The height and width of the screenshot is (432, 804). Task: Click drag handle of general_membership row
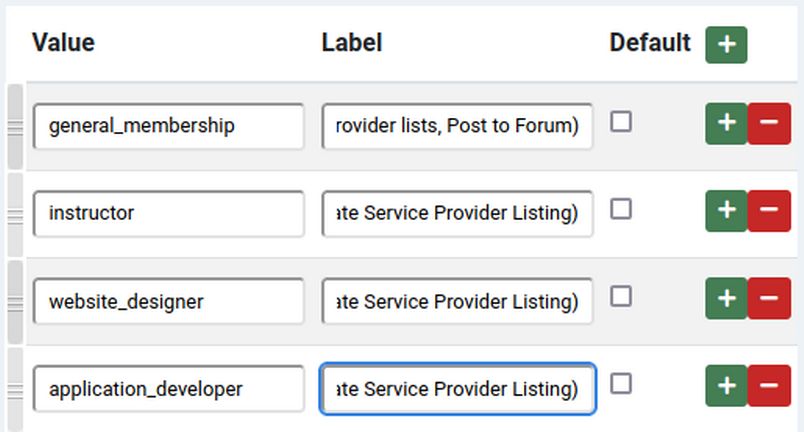[x=15, y=127]
